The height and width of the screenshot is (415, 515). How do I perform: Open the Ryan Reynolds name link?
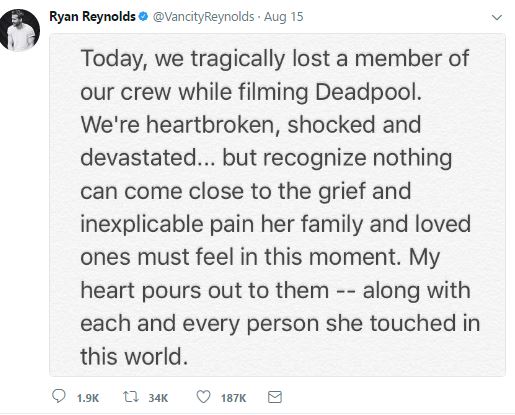pyautogui.click(x=92, y=16)
